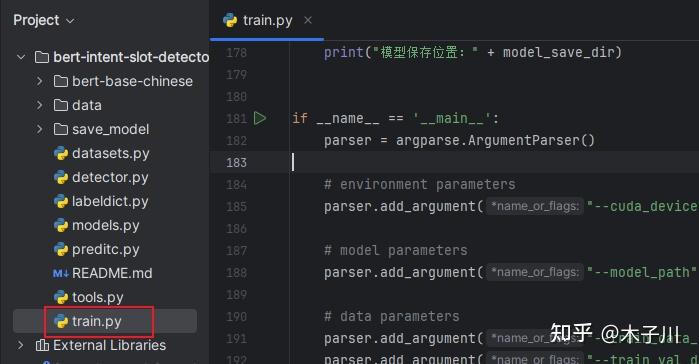The image size is (699, 364).
Task: Select the bert-base-chinese folder icon
Action: 61,81
